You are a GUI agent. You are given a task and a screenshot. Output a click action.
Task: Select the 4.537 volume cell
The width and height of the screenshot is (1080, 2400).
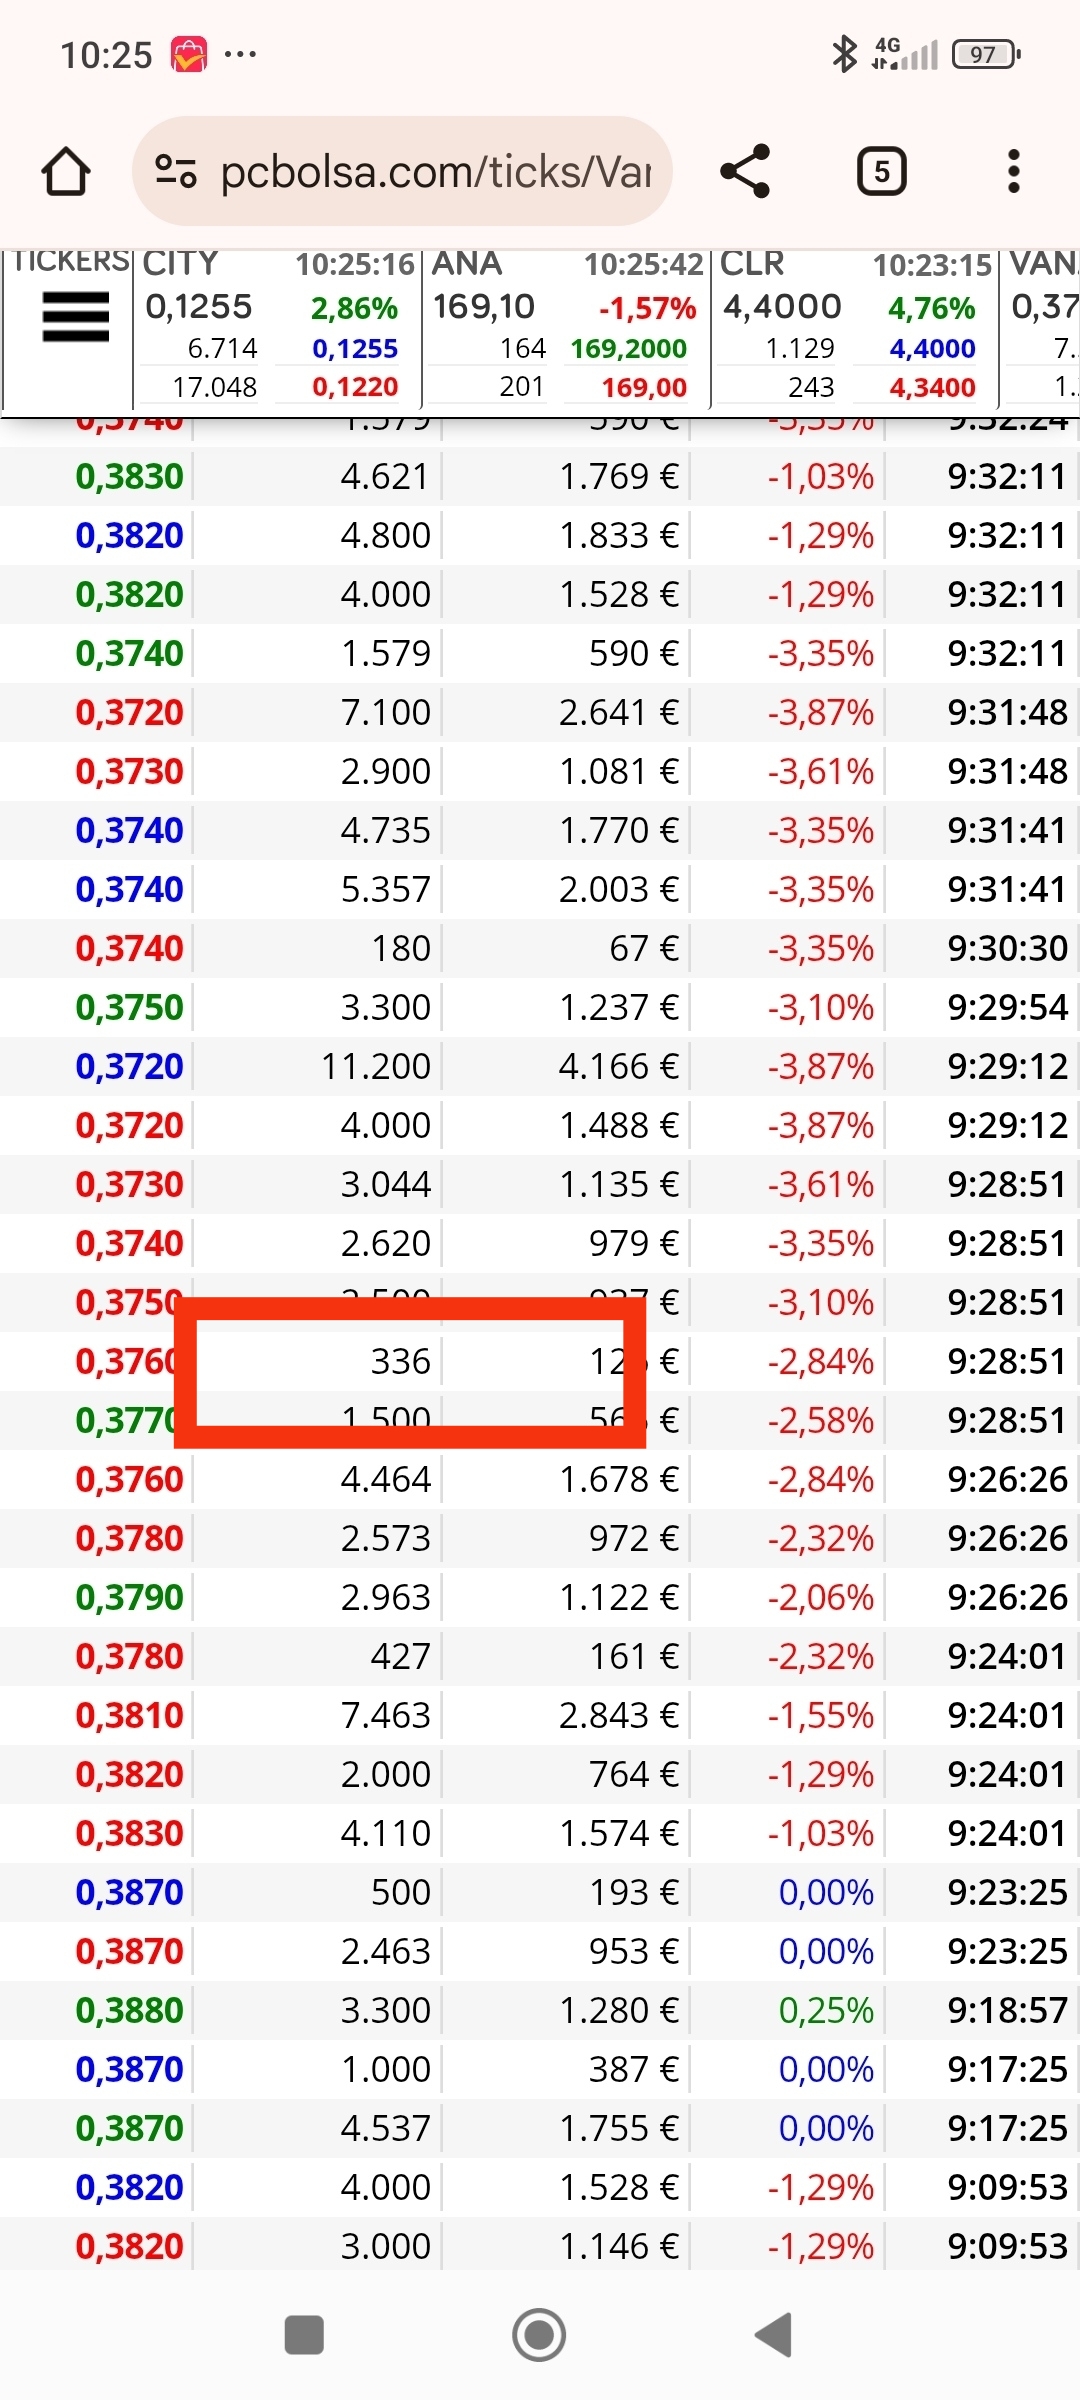(385, 2129)
